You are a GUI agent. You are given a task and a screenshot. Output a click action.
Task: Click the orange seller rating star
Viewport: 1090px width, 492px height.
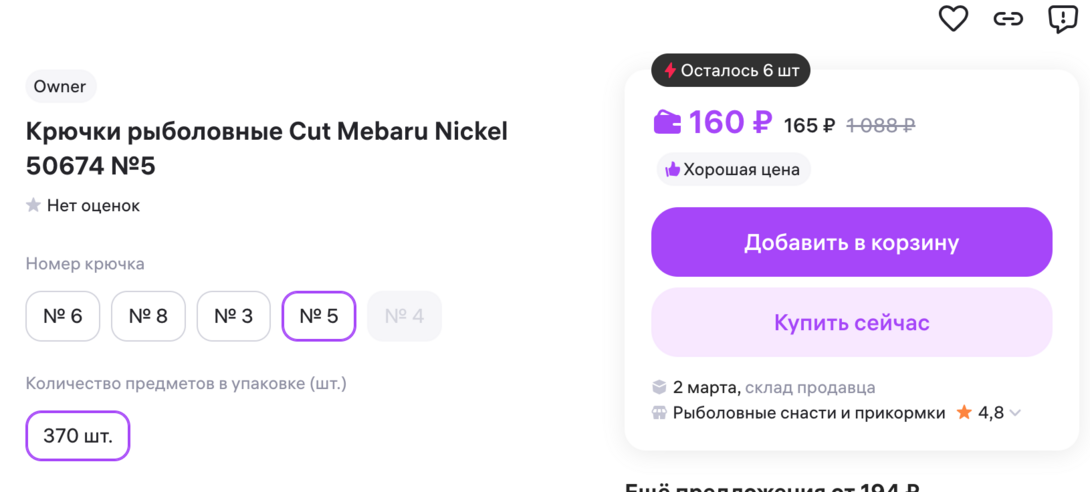tap(964, 413)
